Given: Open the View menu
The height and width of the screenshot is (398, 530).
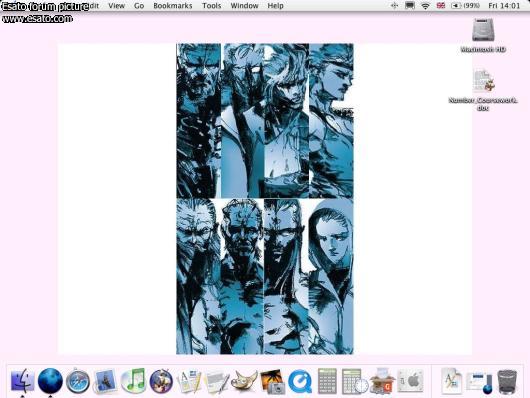Looking at the screenshot, I should [117, 6].
